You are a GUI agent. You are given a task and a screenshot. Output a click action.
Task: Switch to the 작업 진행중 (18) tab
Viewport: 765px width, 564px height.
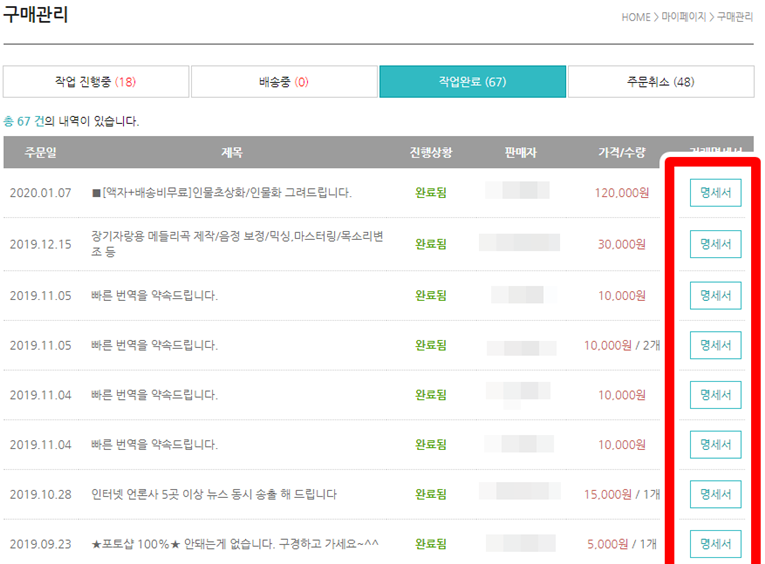(95, 82)
